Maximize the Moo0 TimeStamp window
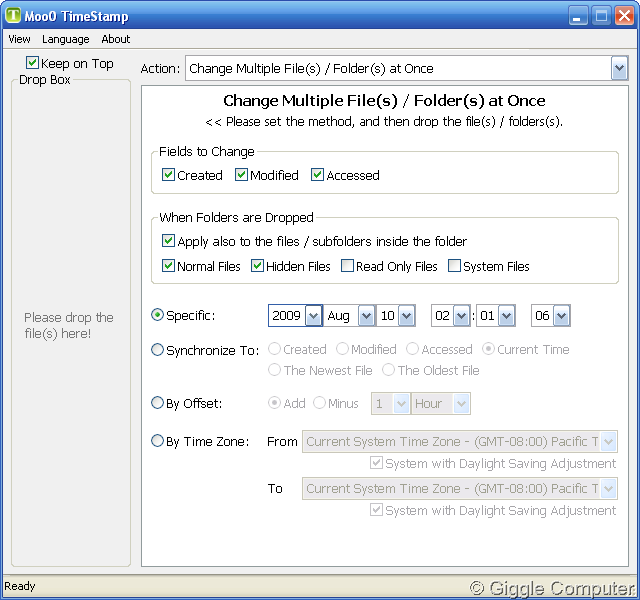This screenshot has height=600, width=640. point(601,16)
